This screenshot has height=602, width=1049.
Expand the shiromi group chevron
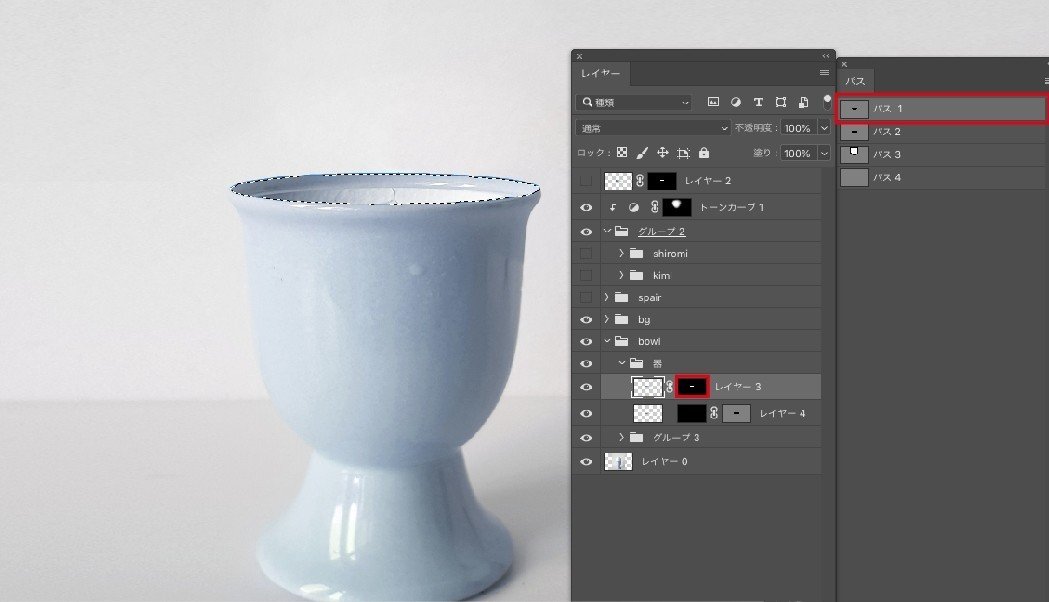(622, 254)
